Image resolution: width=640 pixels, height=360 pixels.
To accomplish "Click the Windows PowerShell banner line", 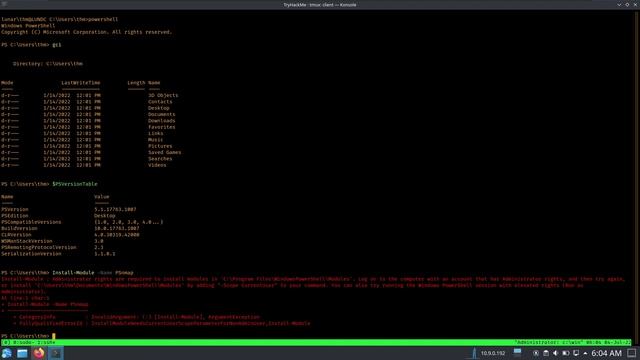I will pyautogui.click(x=28, y=26).
